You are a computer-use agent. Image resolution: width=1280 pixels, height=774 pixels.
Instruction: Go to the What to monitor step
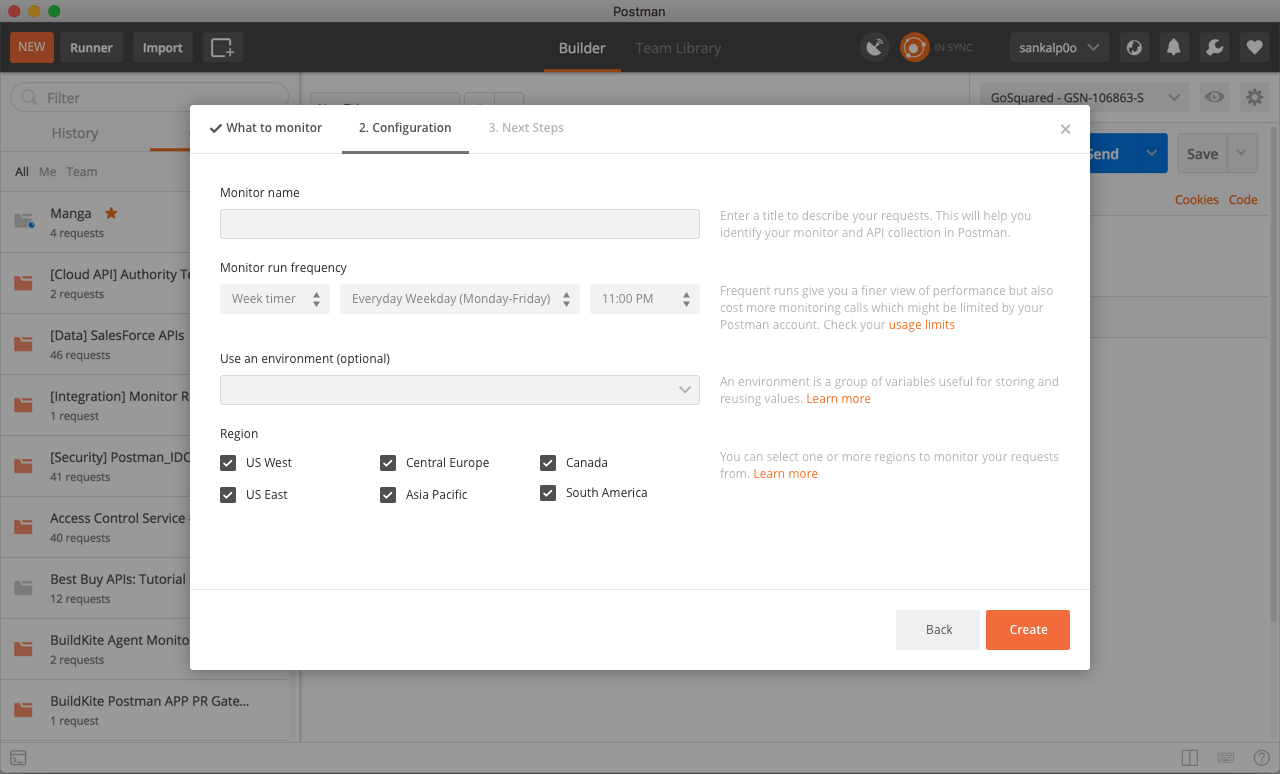(x=266, y=128)
